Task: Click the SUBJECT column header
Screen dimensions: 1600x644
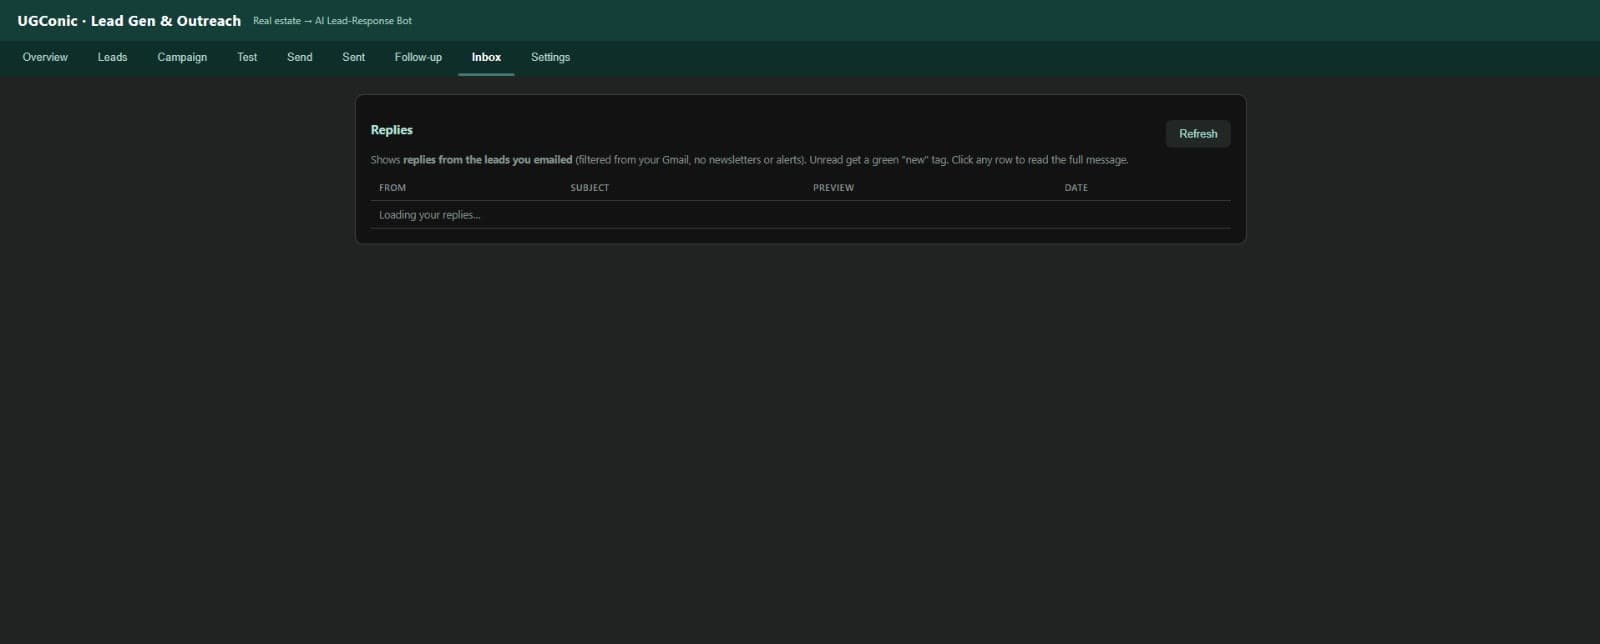Action: click(589, 188)
